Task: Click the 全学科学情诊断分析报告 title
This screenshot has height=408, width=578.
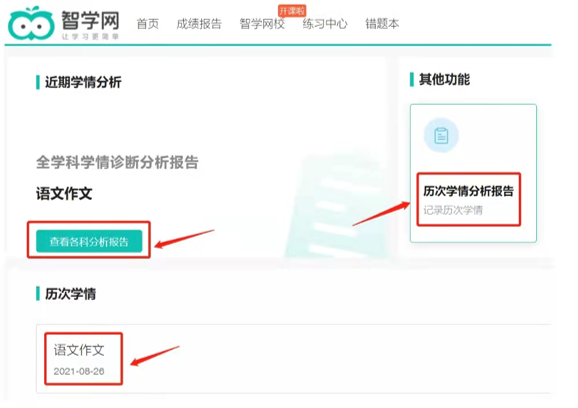Action: coord(117,162)
